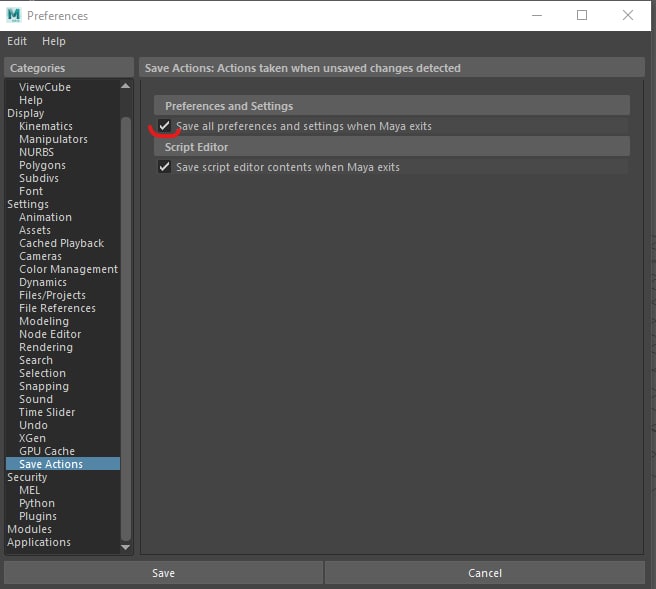The image size is (656, 589).
Task: Select Cached Playback category
Action: pyautogui.click(x=62, y=243)
